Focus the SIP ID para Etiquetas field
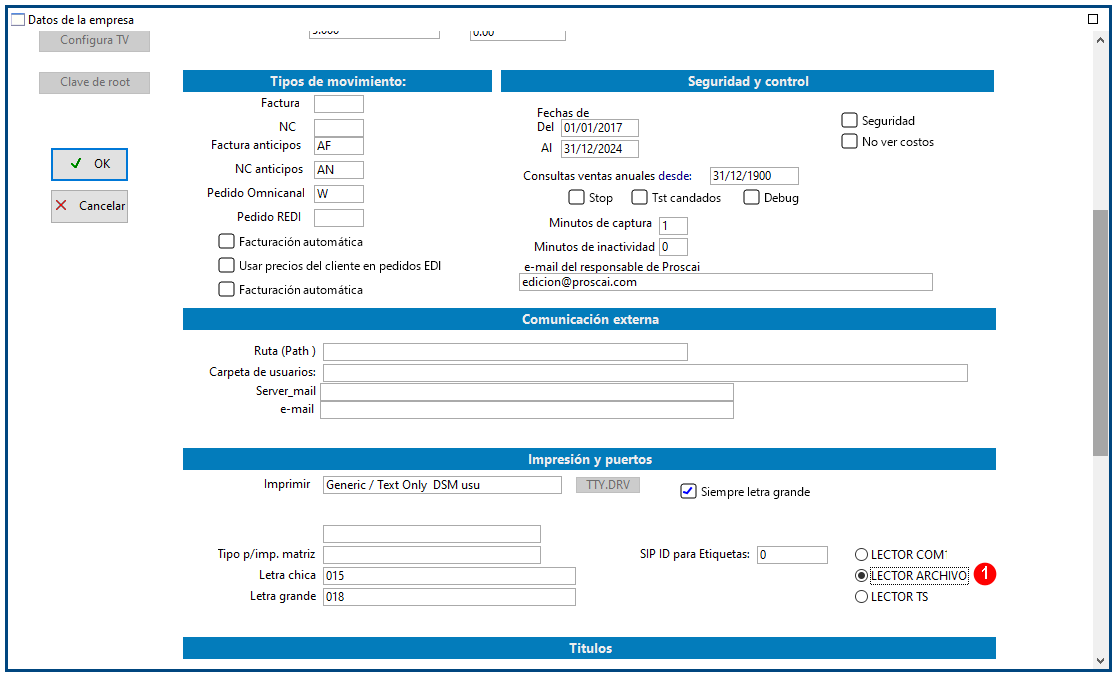The image size is (1117, 678). coord(792,555)
